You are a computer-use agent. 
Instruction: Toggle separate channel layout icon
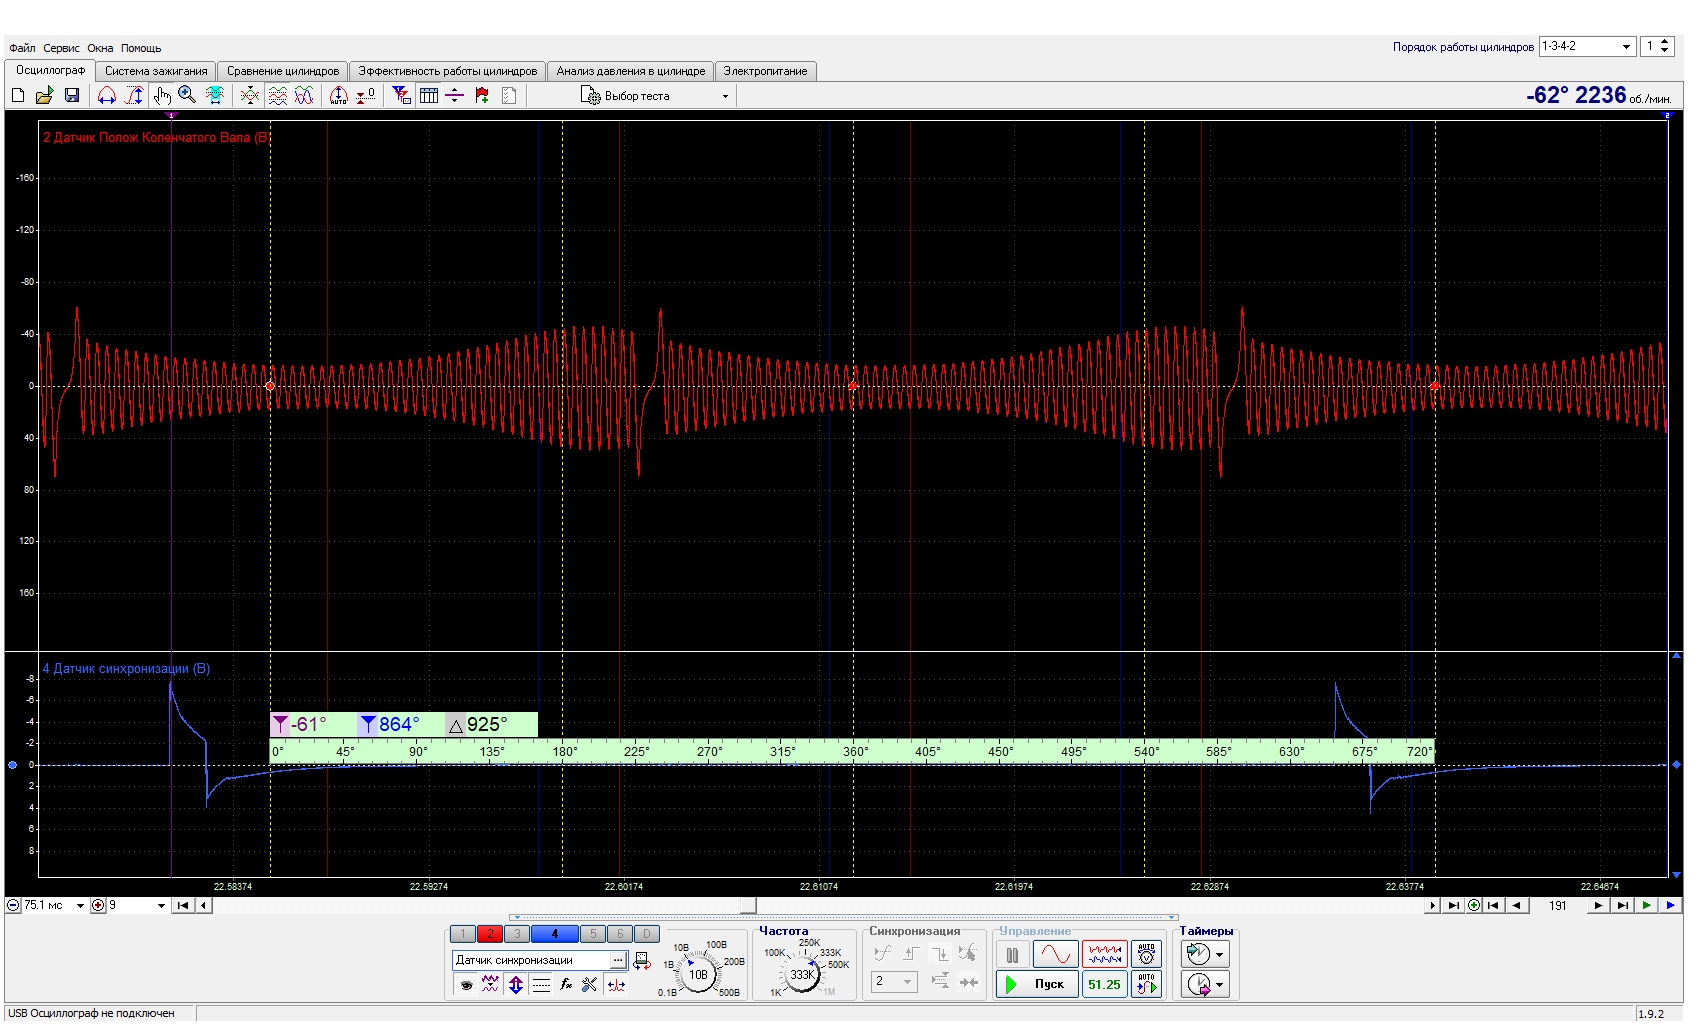pos(278,95)
